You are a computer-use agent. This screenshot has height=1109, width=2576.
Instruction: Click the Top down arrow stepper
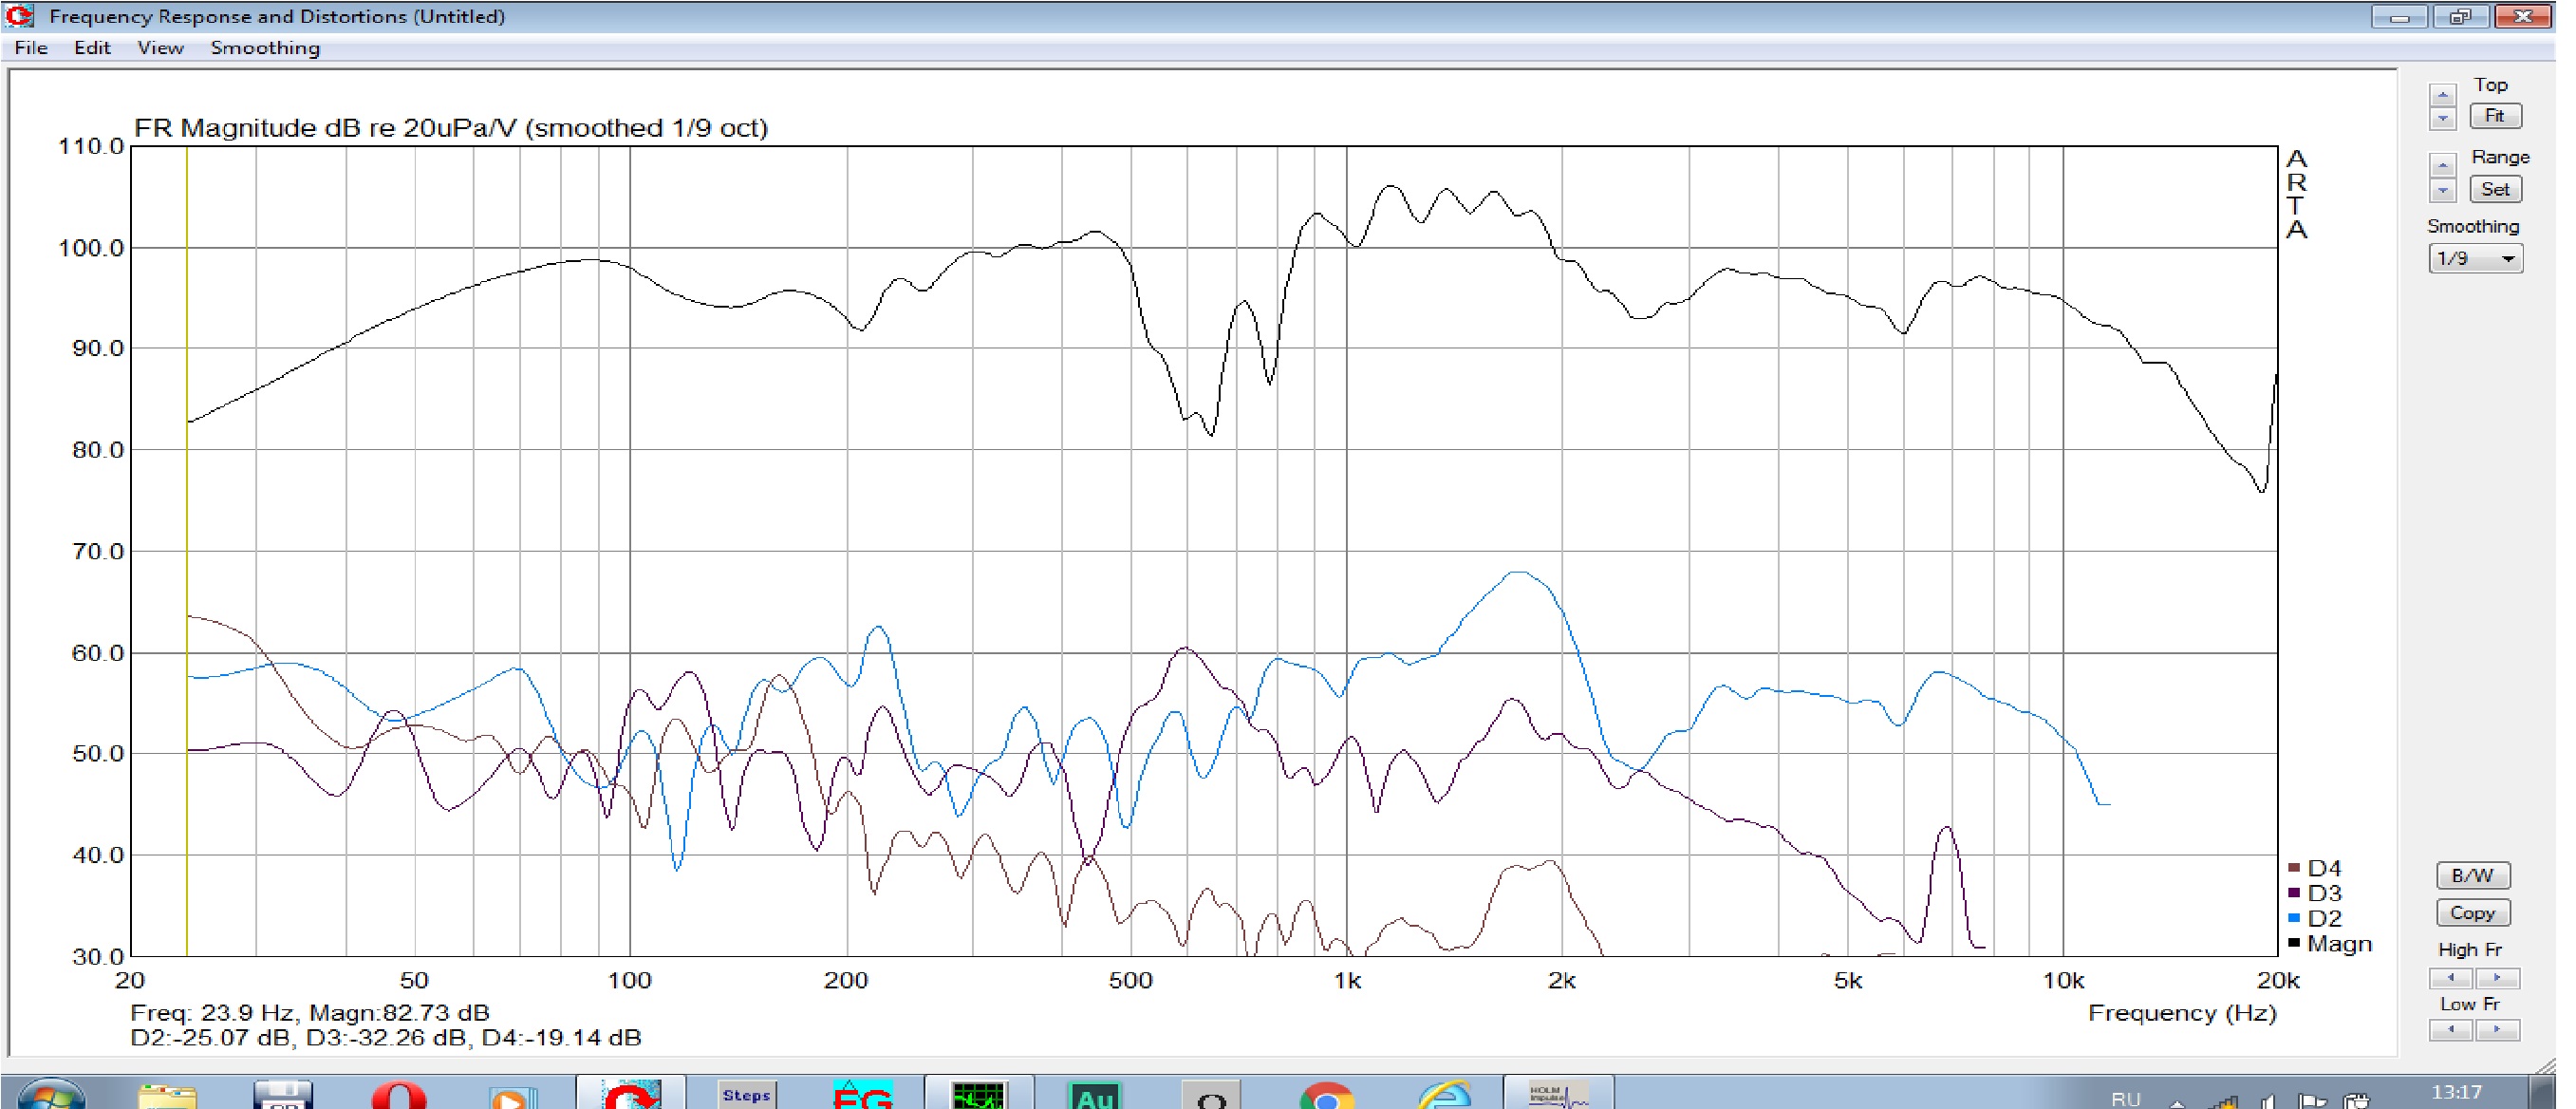tap(2442, 118)
